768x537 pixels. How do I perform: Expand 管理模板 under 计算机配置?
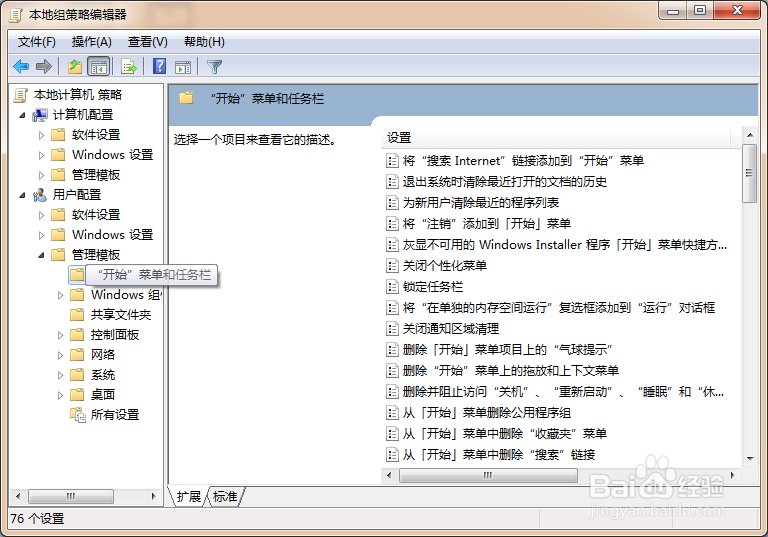[x=41, y=175]
